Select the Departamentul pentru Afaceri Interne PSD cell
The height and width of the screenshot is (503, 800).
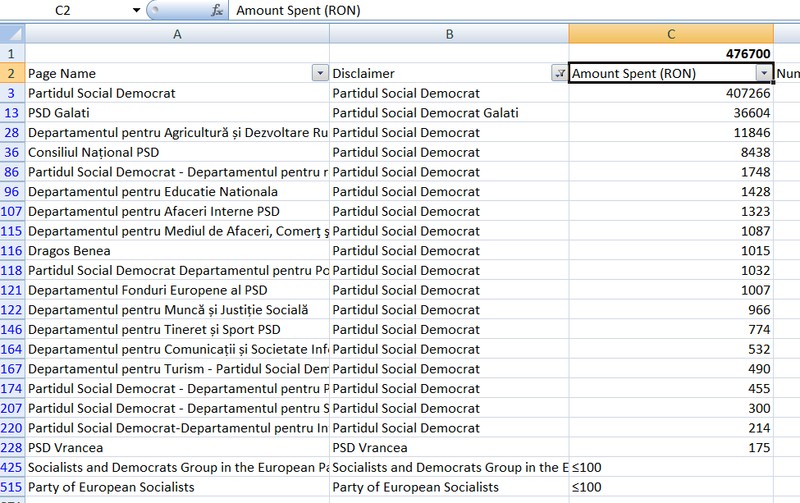[x=177, y=212]
